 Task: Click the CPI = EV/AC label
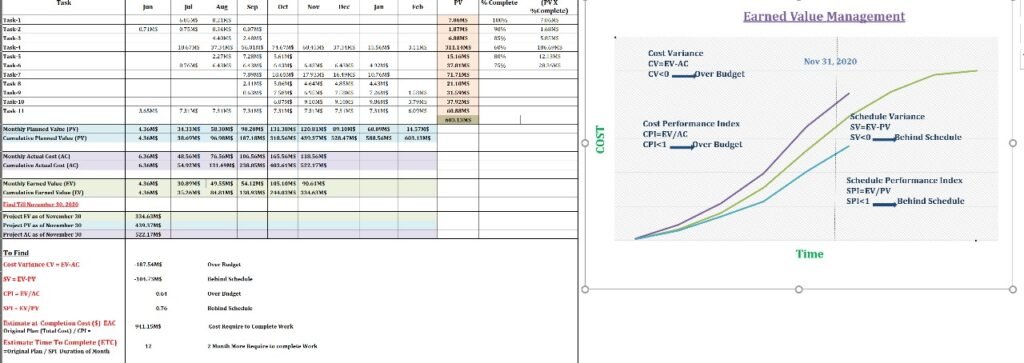coord(22,294)
